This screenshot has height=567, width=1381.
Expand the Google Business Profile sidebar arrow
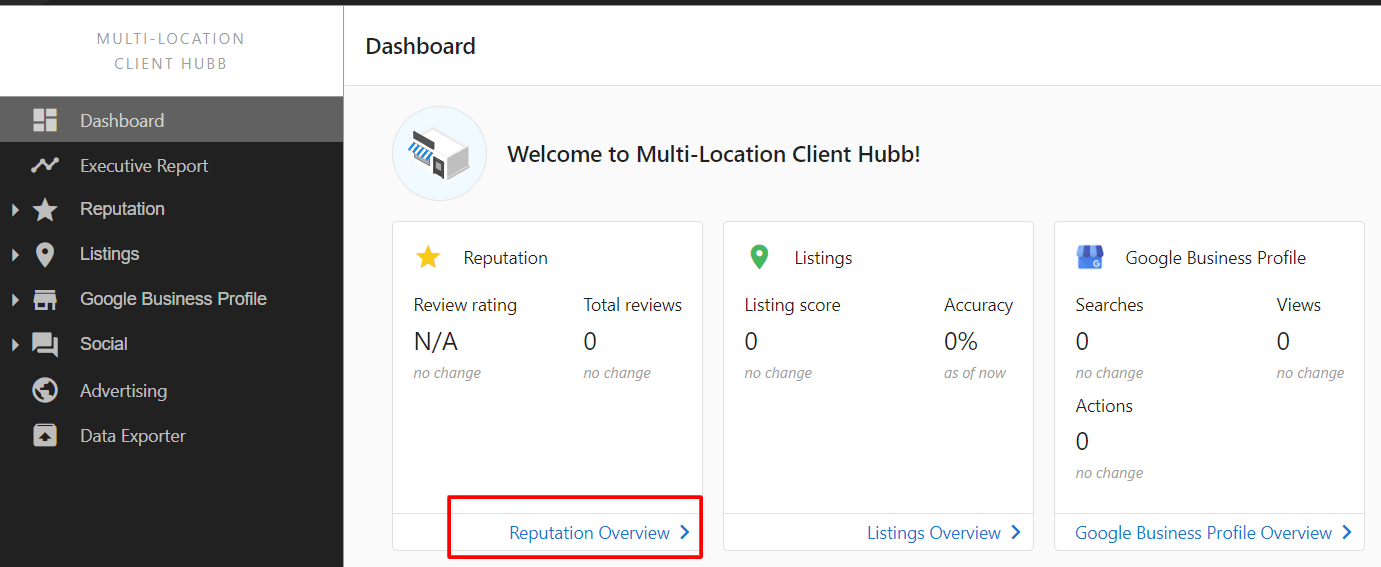[x=15, y=300]
